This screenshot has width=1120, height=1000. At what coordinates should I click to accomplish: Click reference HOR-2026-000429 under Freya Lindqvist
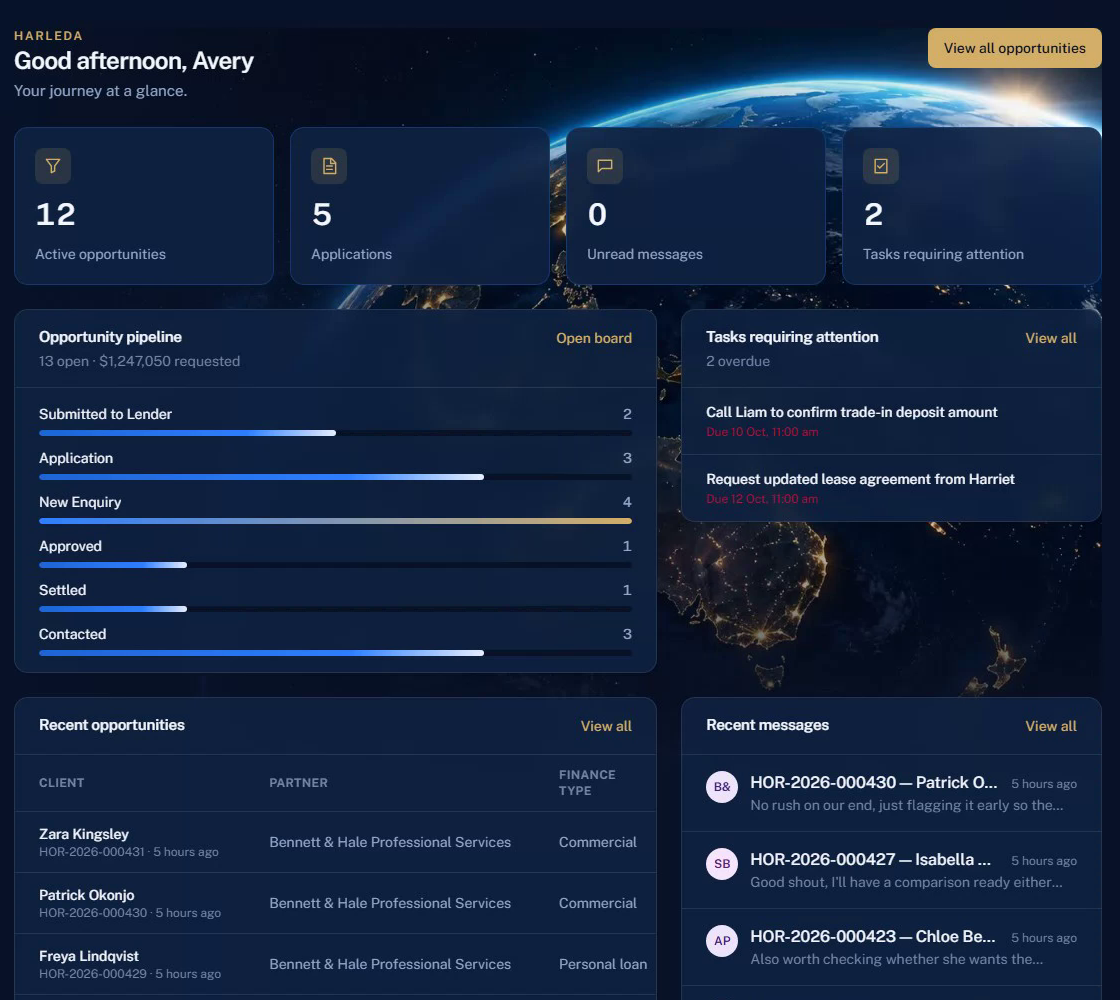(x=93, y=974)
